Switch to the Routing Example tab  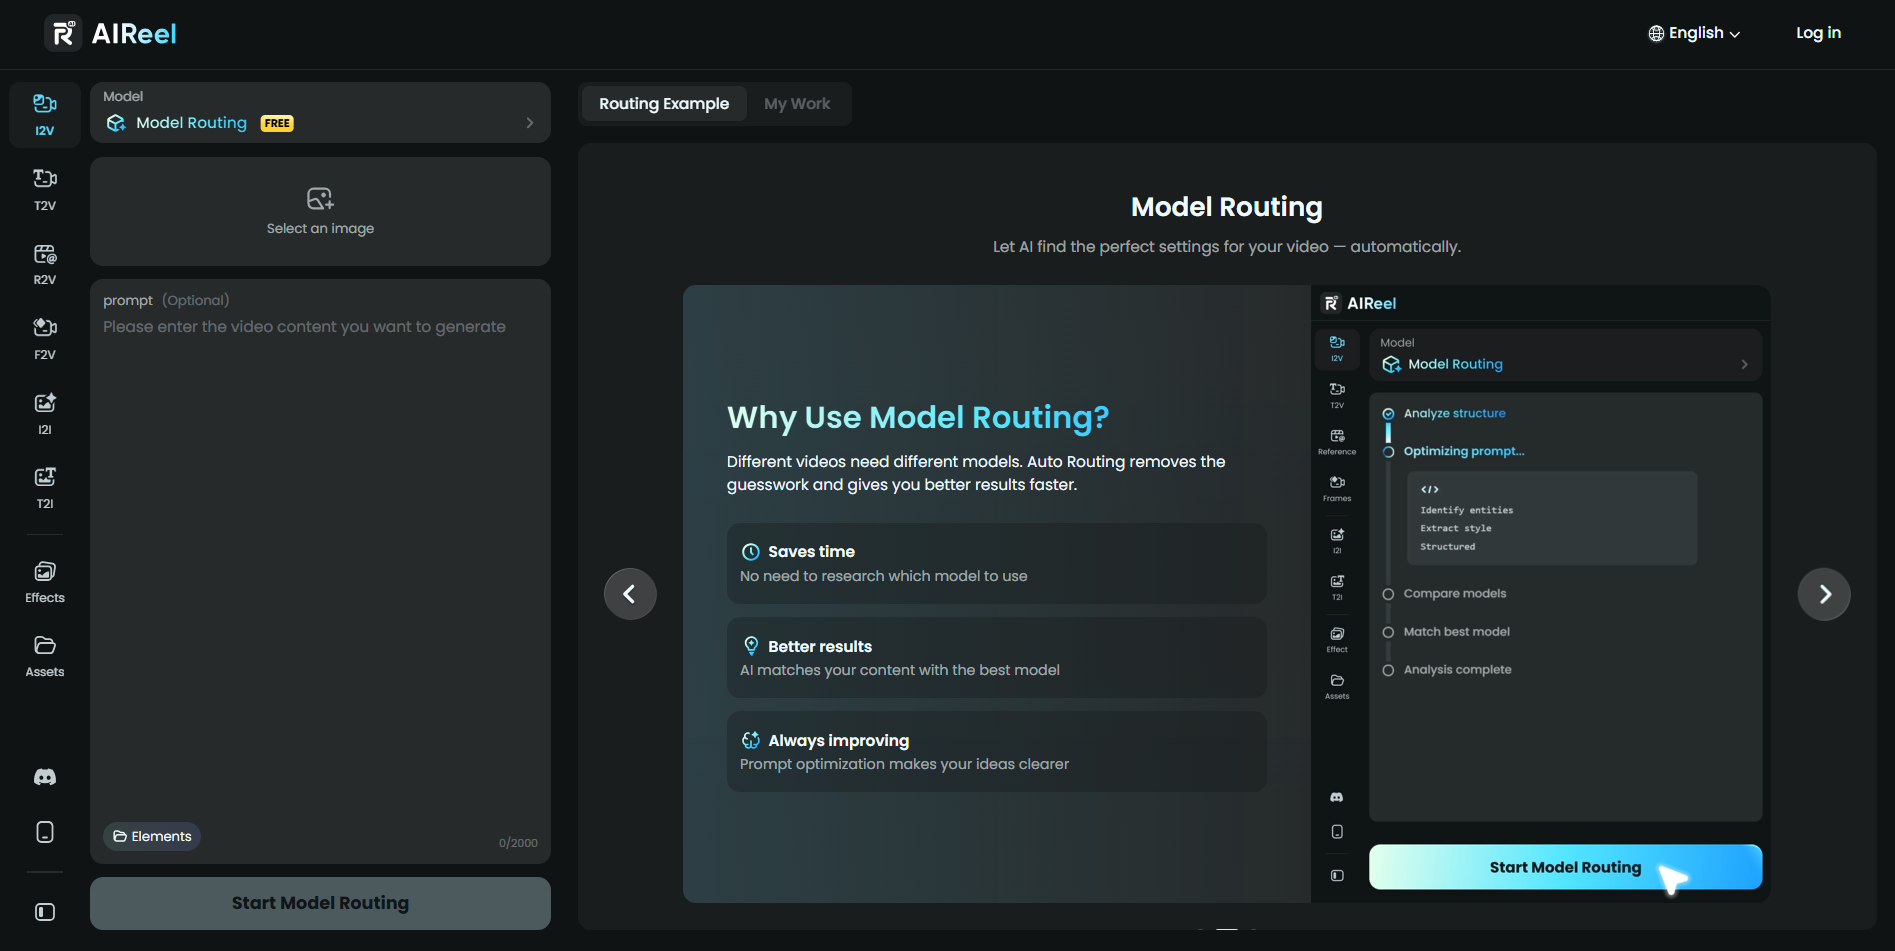tap(664, 104)
